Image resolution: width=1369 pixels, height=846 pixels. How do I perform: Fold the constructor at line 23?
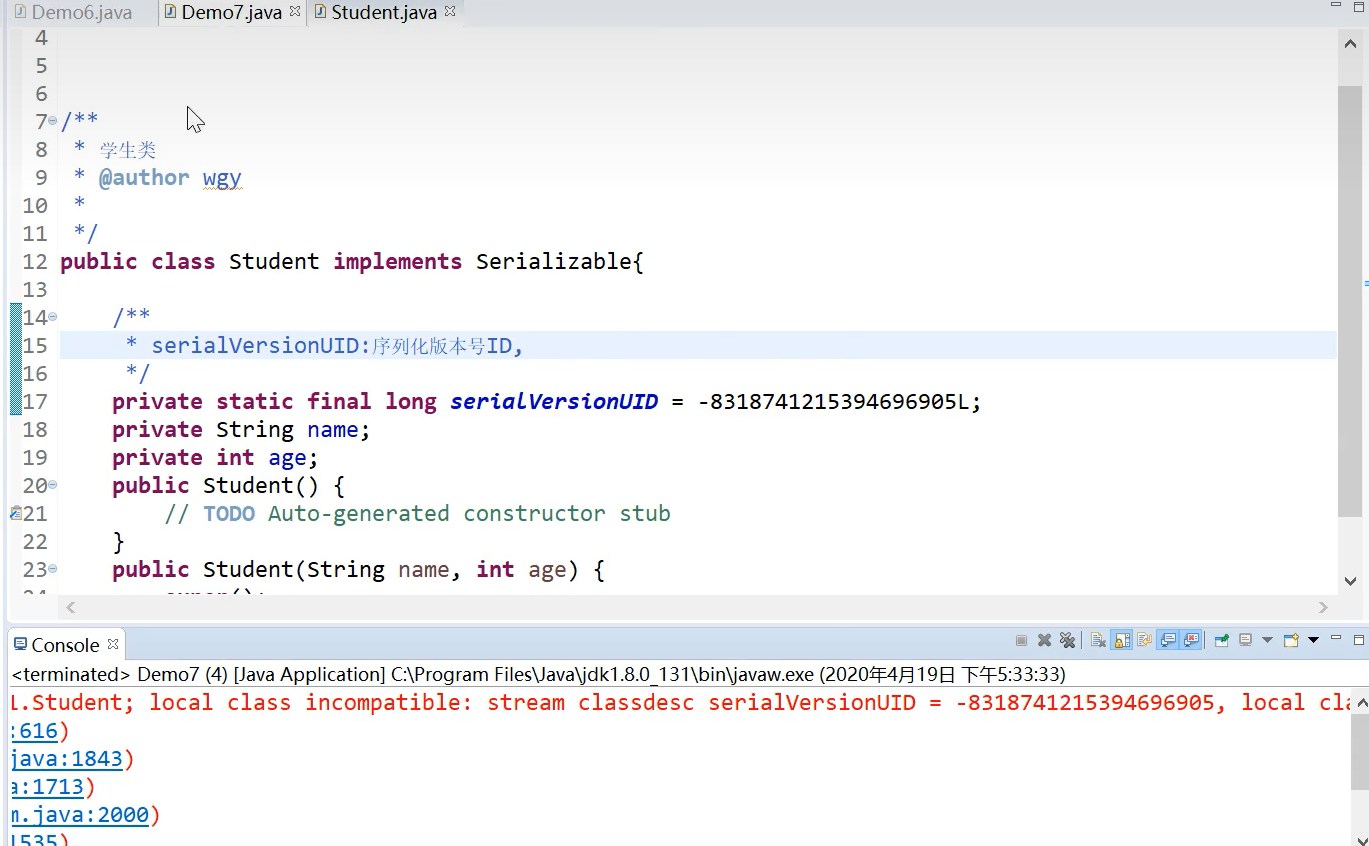53,569
